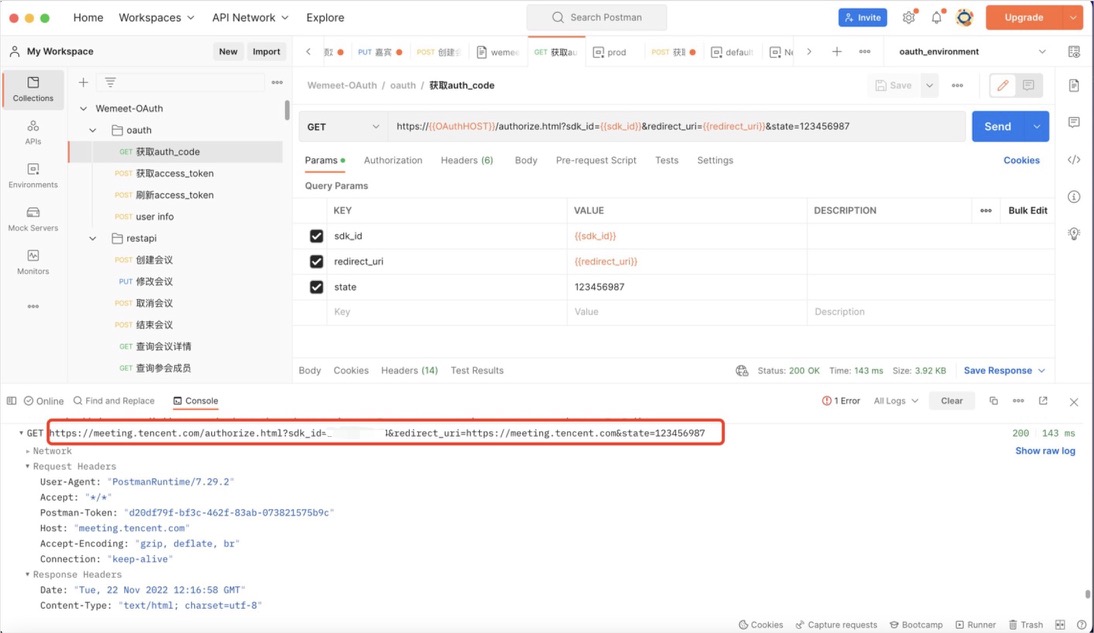Uncheck the sdk_id parameter checkbox
The height and width of the screenshot is (633, 1094).
(x=316, y=236)
